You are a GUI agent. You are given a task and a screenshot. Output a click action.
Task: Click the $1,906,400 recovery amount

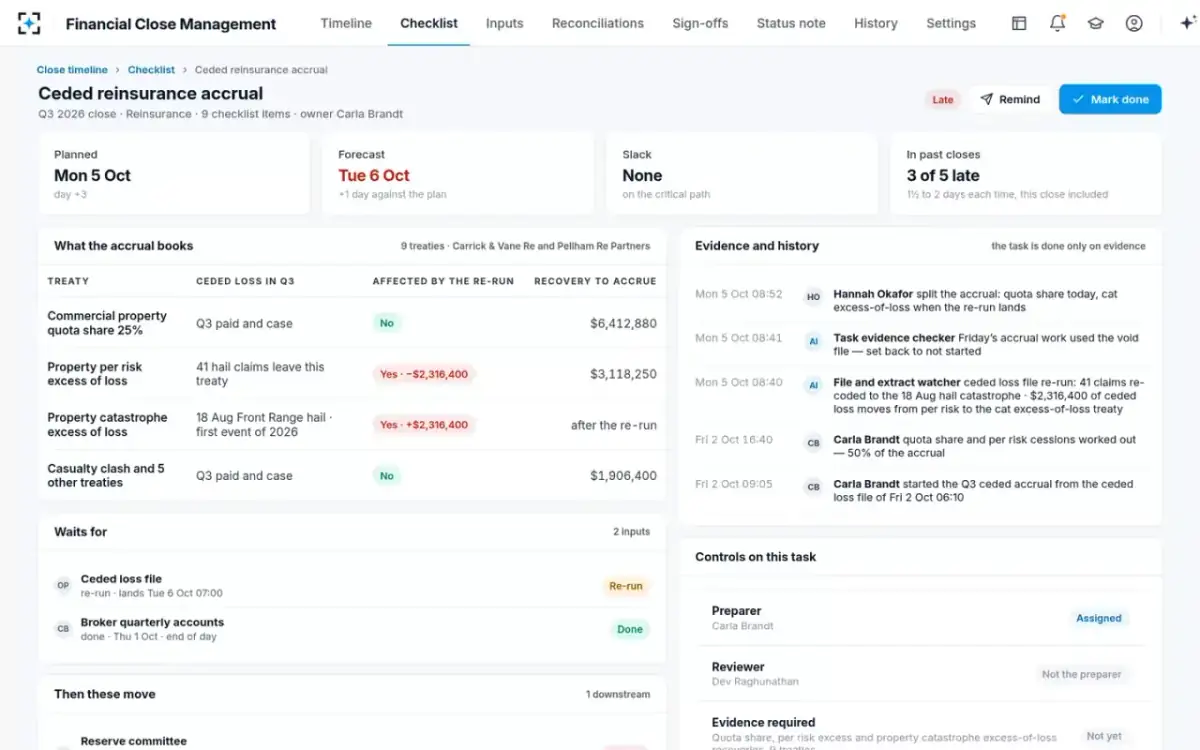[x=623, y=476]
